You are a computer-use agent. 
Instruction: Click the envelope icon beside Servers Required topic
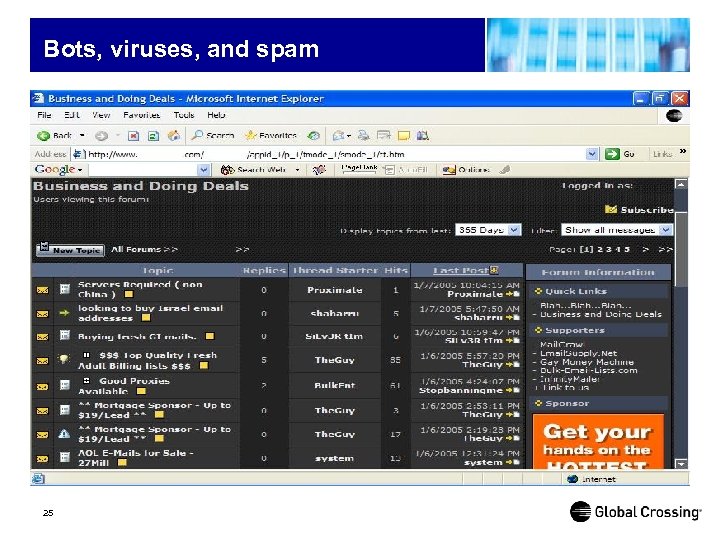[x=42, y=290]
